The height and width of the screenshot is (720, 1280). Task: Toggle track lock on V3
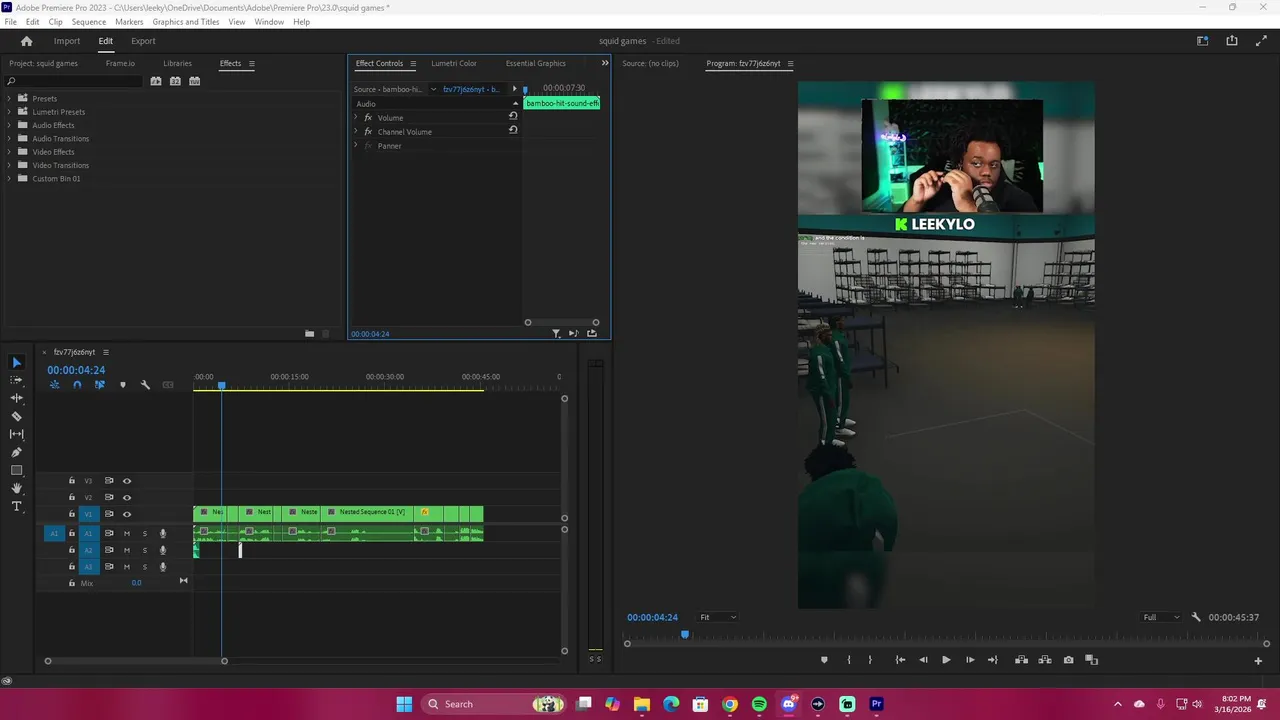click(x=71, y=481)
